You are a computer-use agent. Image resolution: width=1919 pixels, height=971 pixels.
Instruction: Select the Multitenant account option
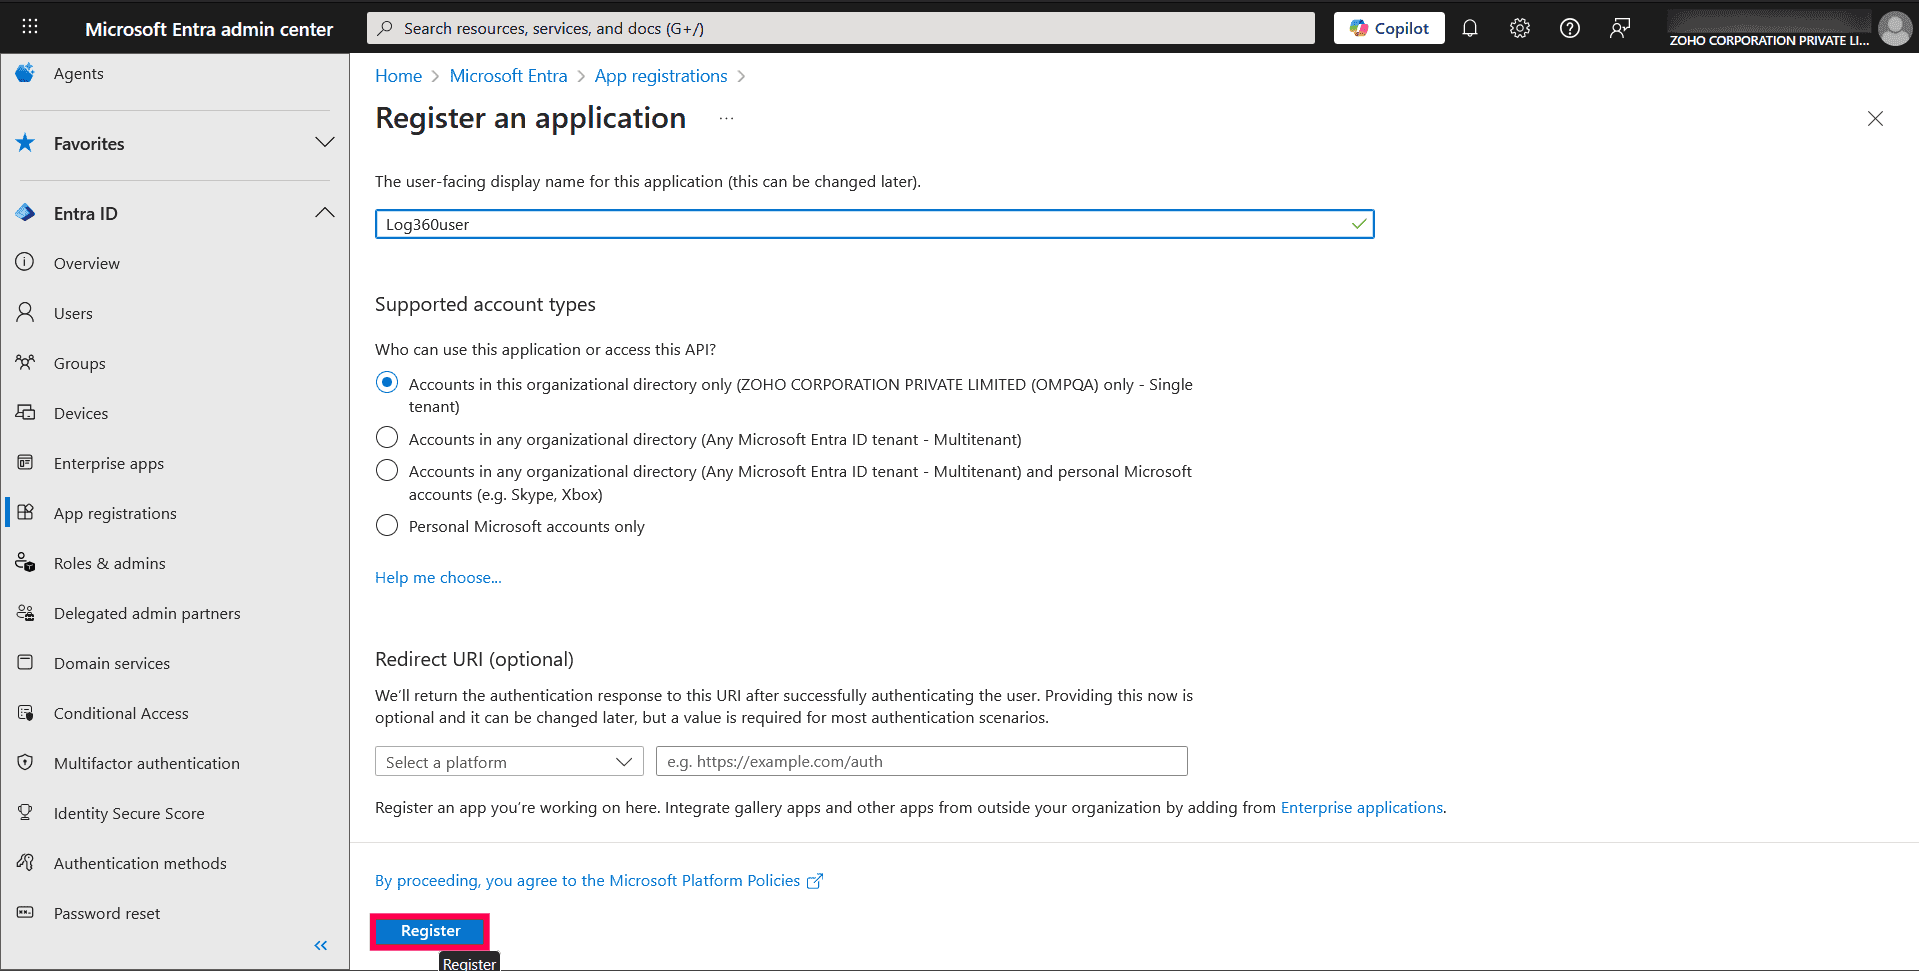(x=387, y=437)
